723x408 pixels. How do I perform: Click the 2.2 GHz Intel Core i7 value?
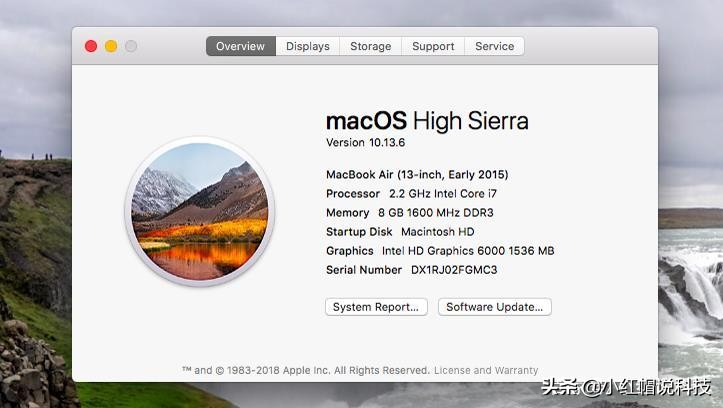pyautogui.click(x=443, y=194)
